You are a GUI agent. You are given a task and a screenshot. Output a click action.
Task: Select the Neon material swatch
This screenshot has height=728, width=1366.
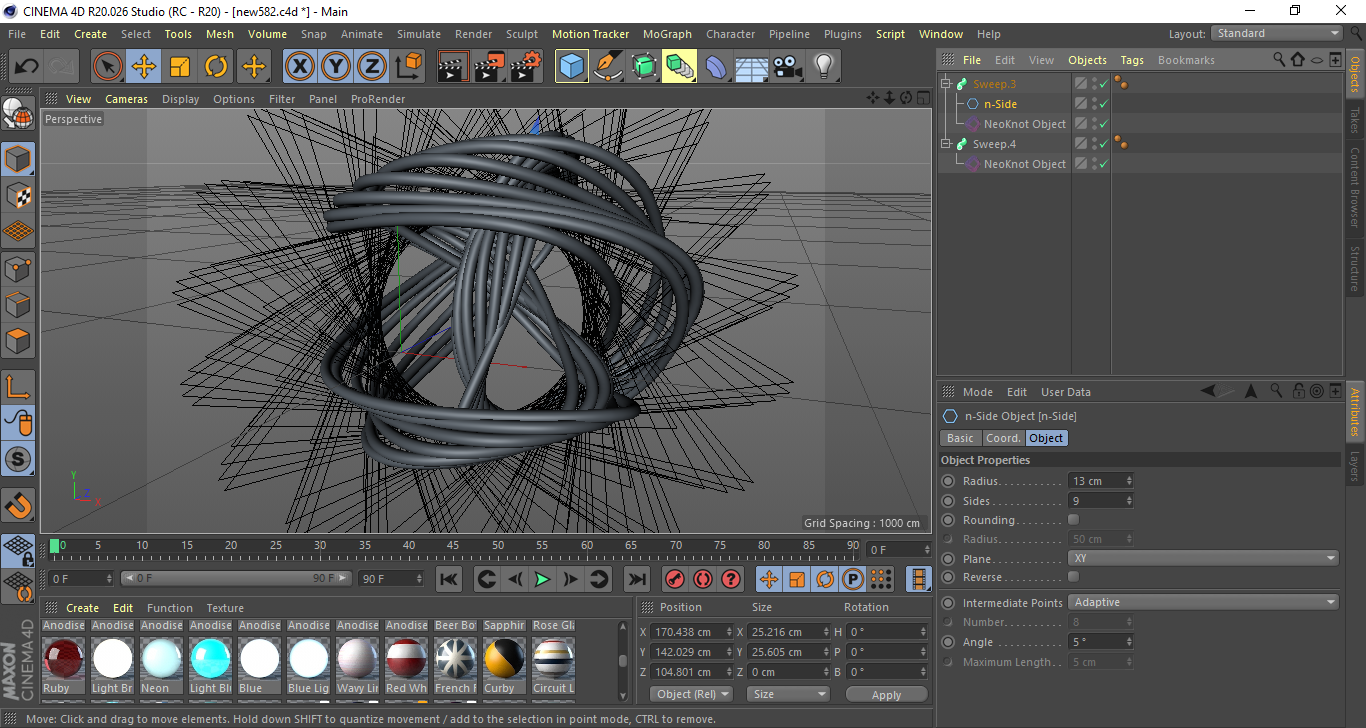click(161, 659)
